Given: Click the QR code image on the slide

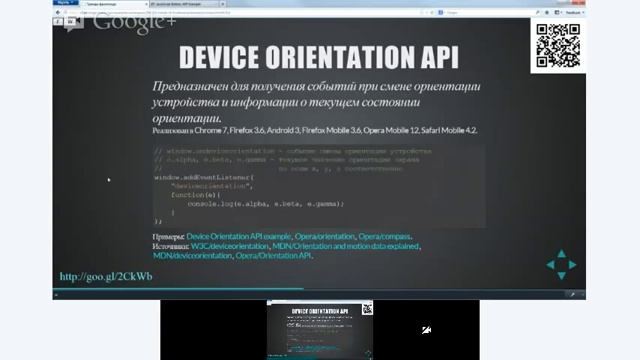Looking at the screenshot, I should click(558, 45).
